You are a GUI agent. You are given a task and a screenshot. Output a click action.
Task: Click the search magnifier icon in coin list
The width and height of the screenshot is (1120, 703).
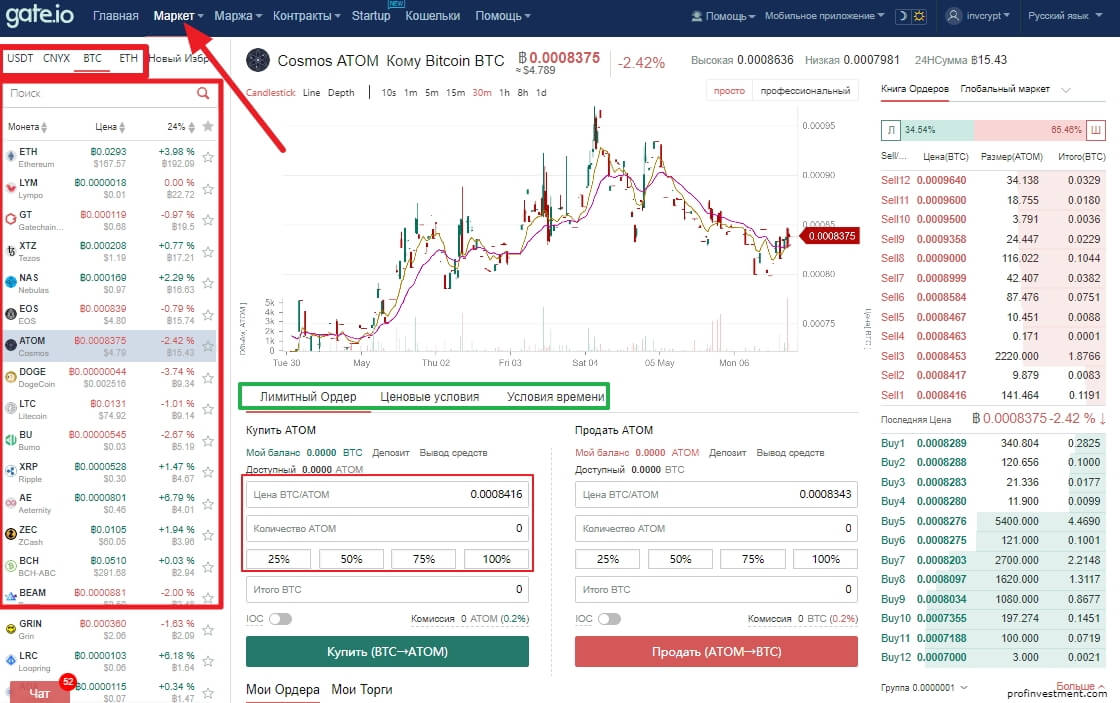coord(203,93)
